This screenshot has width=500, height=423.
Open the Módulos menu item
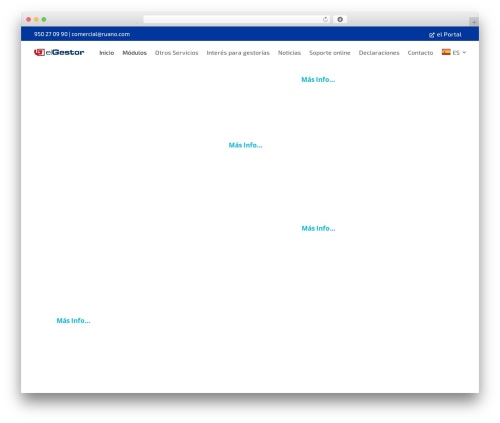click(x=134, y=53)
